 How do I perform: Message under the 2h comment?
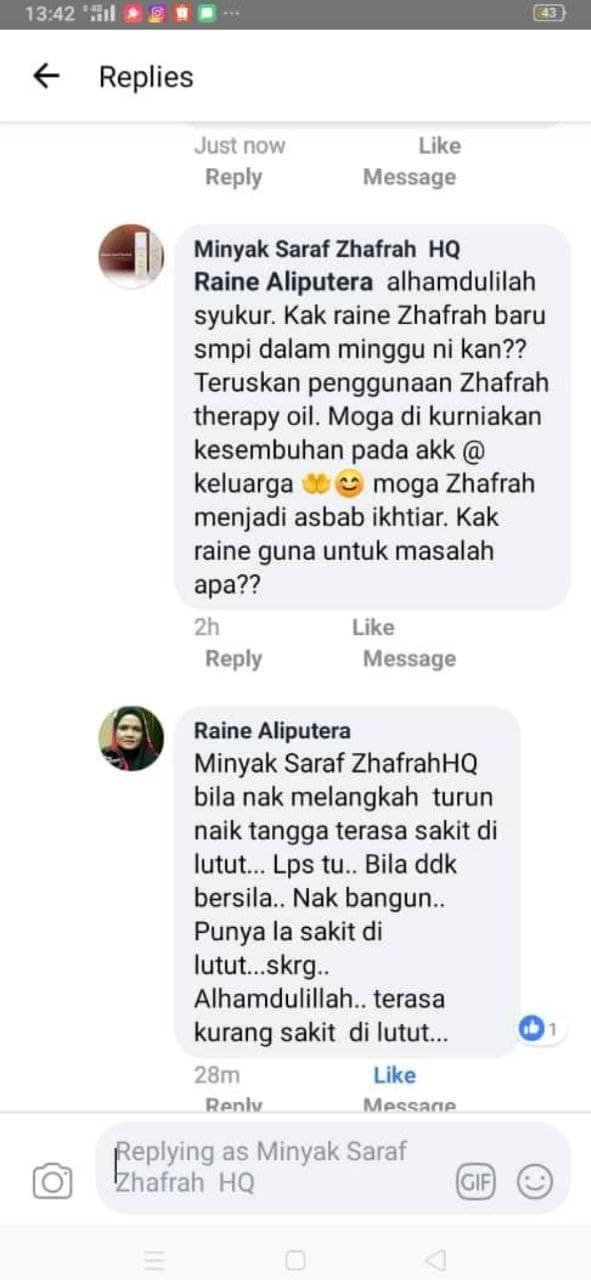click(x=409, y=659)
